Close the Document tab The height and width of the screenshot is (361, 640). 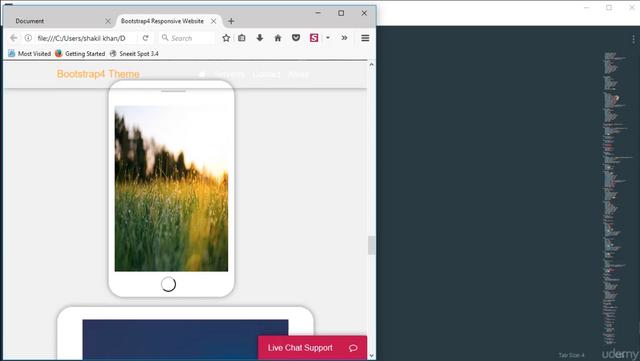(x=108, y=21)
